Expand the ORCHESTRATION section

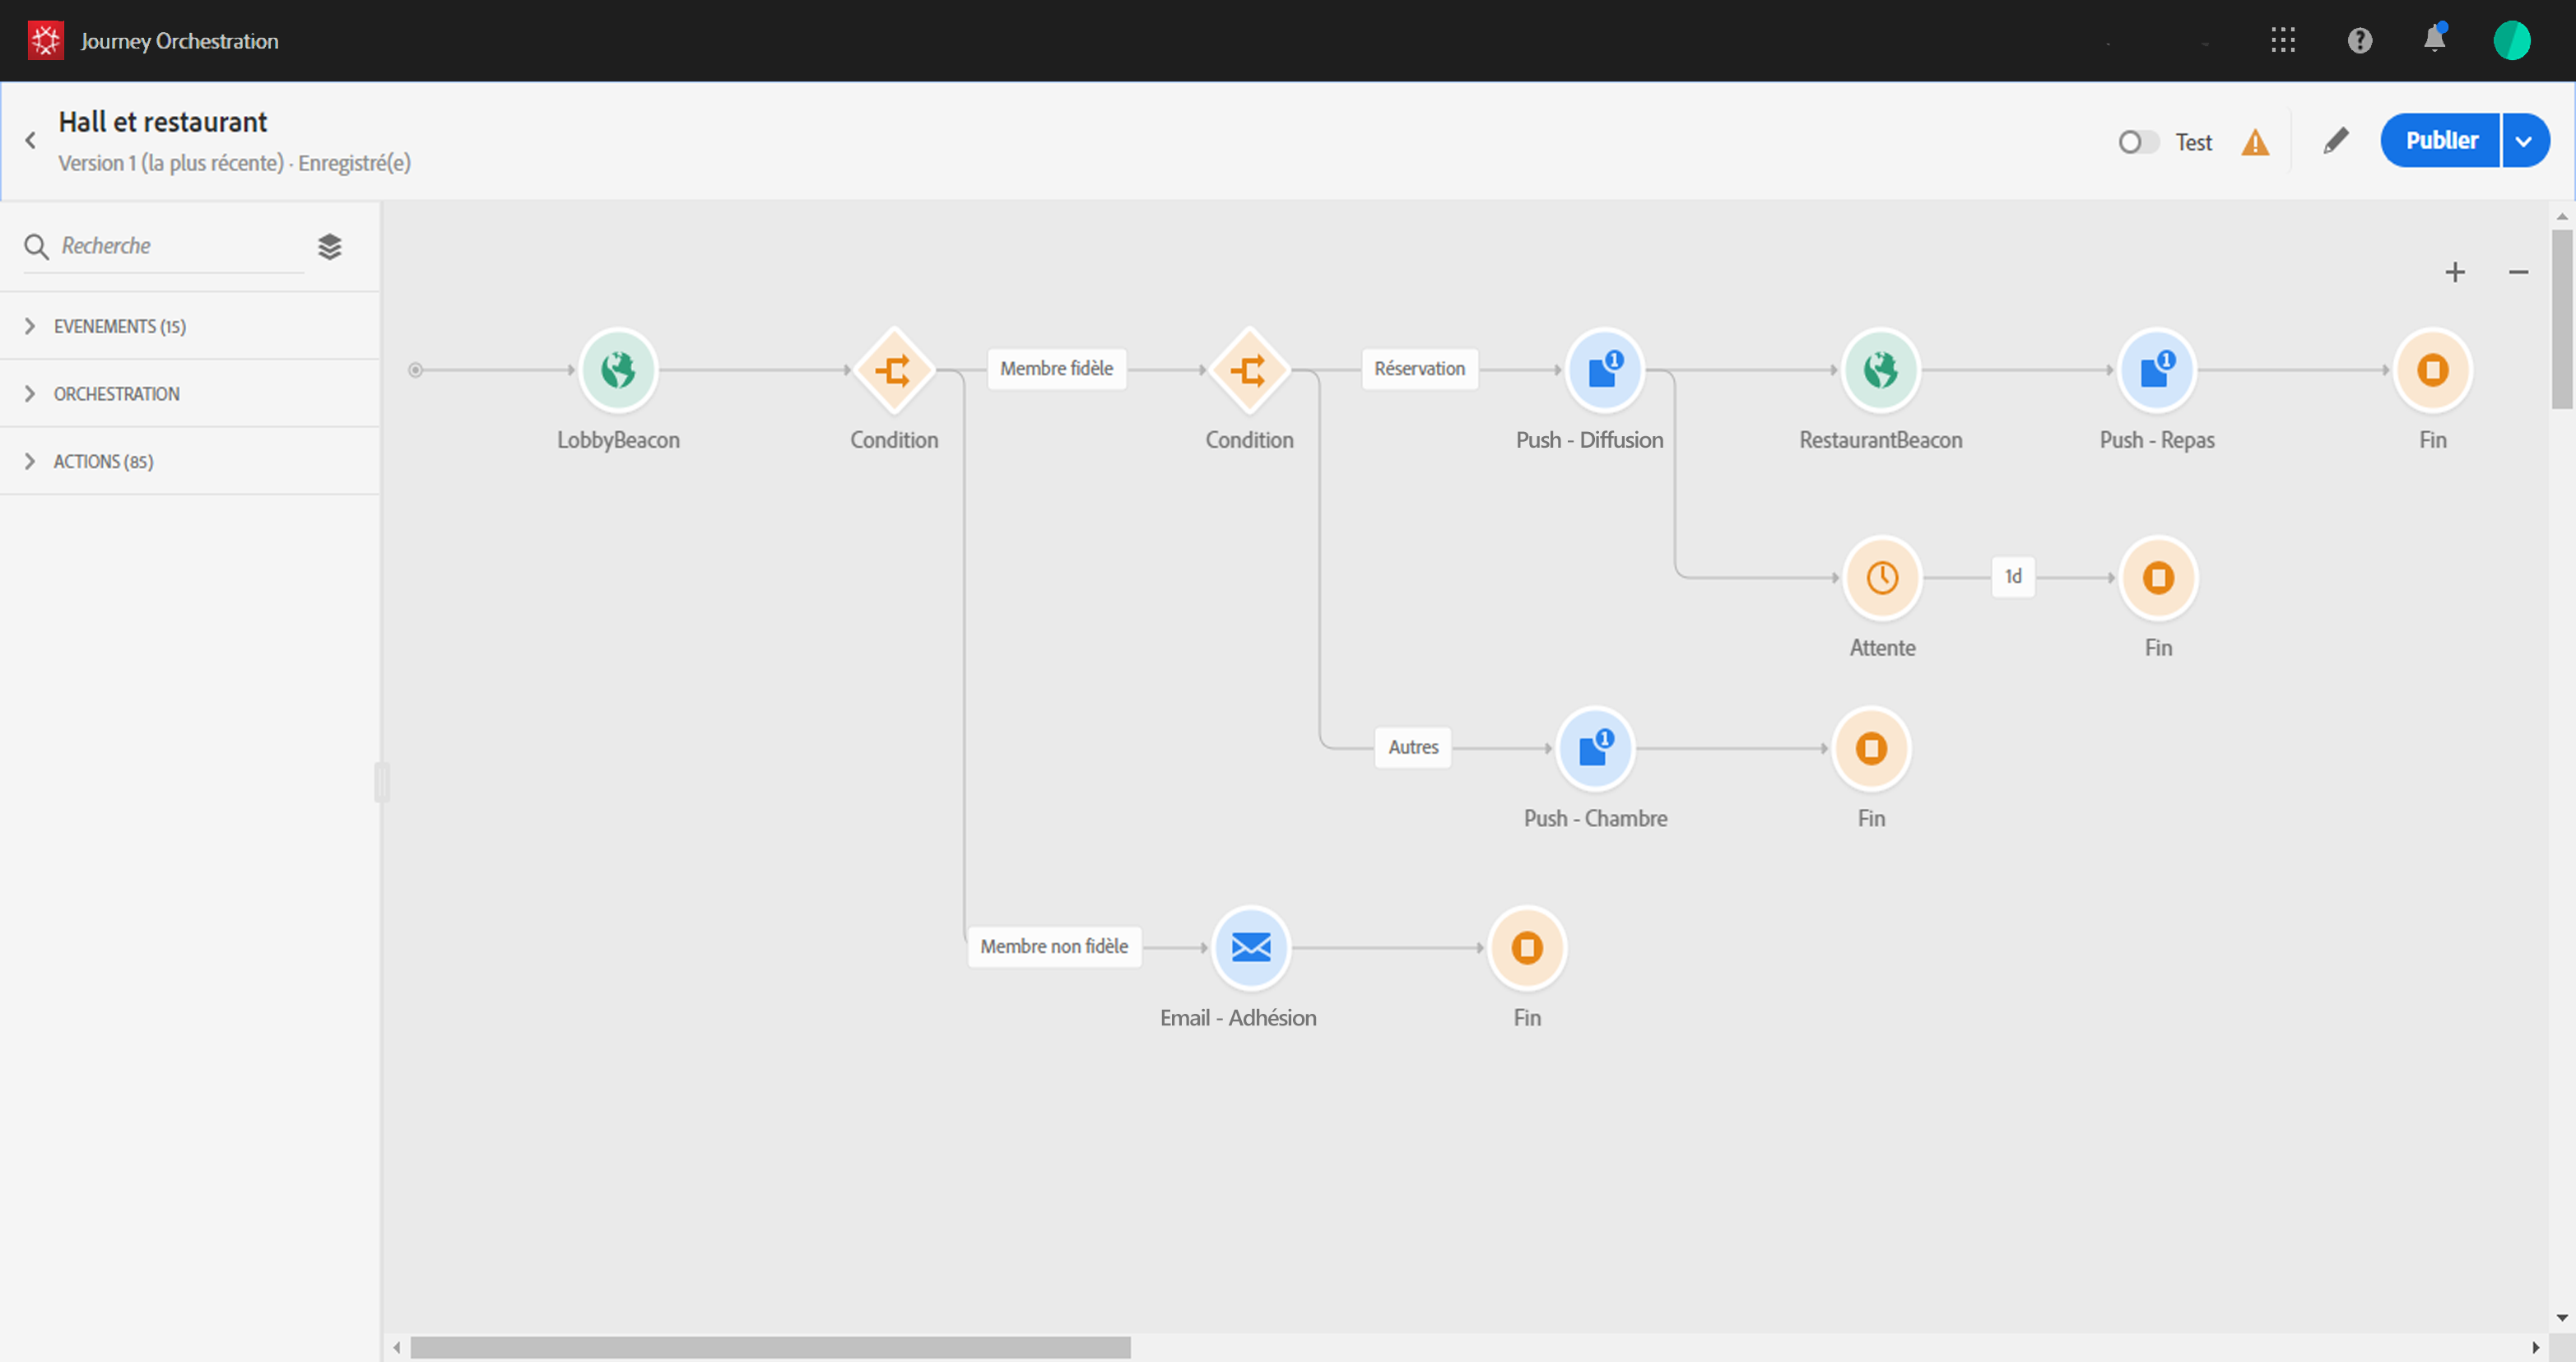116,394
